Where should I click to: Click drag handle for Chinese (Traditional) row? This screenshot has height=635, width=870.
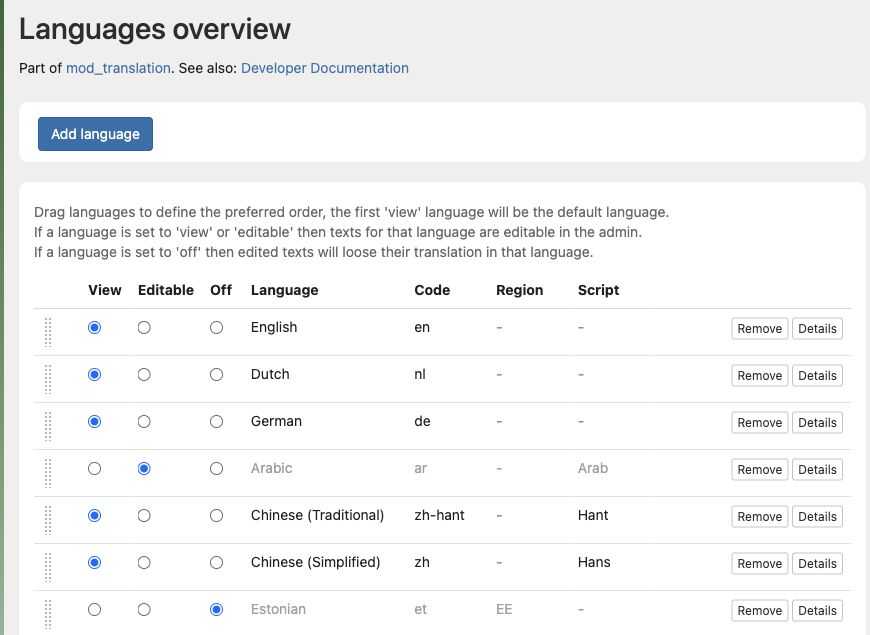click(x=48, y=520)
